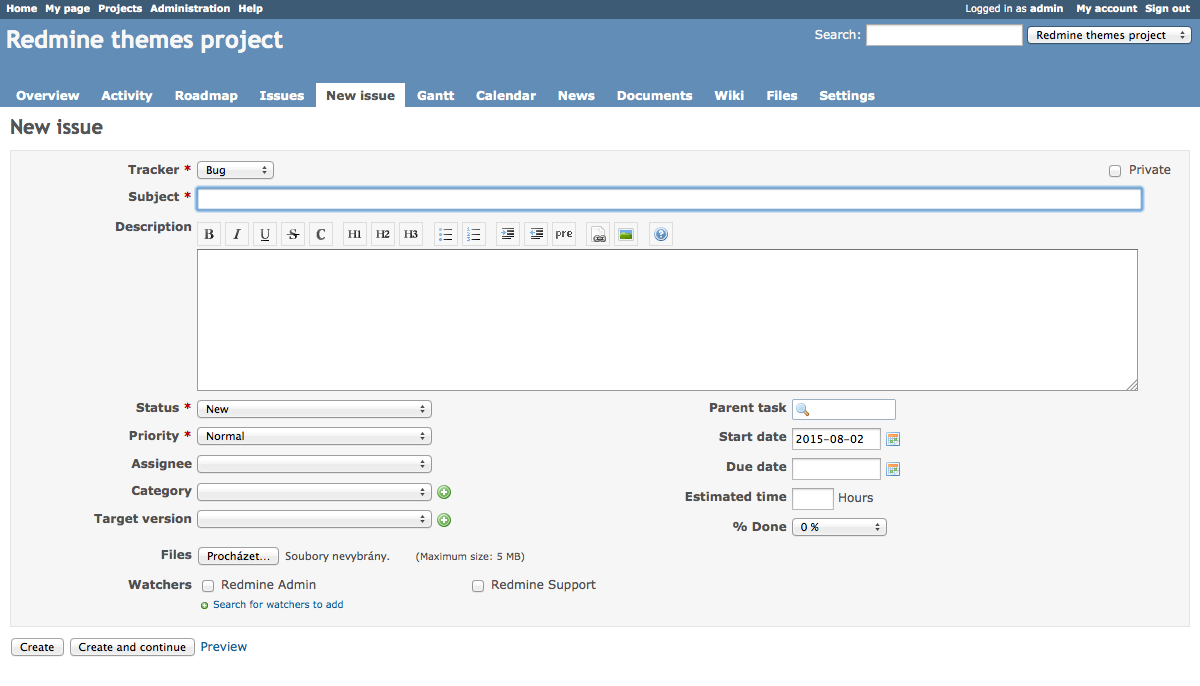The height and width of the screenshot is (686, 1200).
Task: Open the % Done dropdown
Action: pyautogui.click(x=839, y=527)
